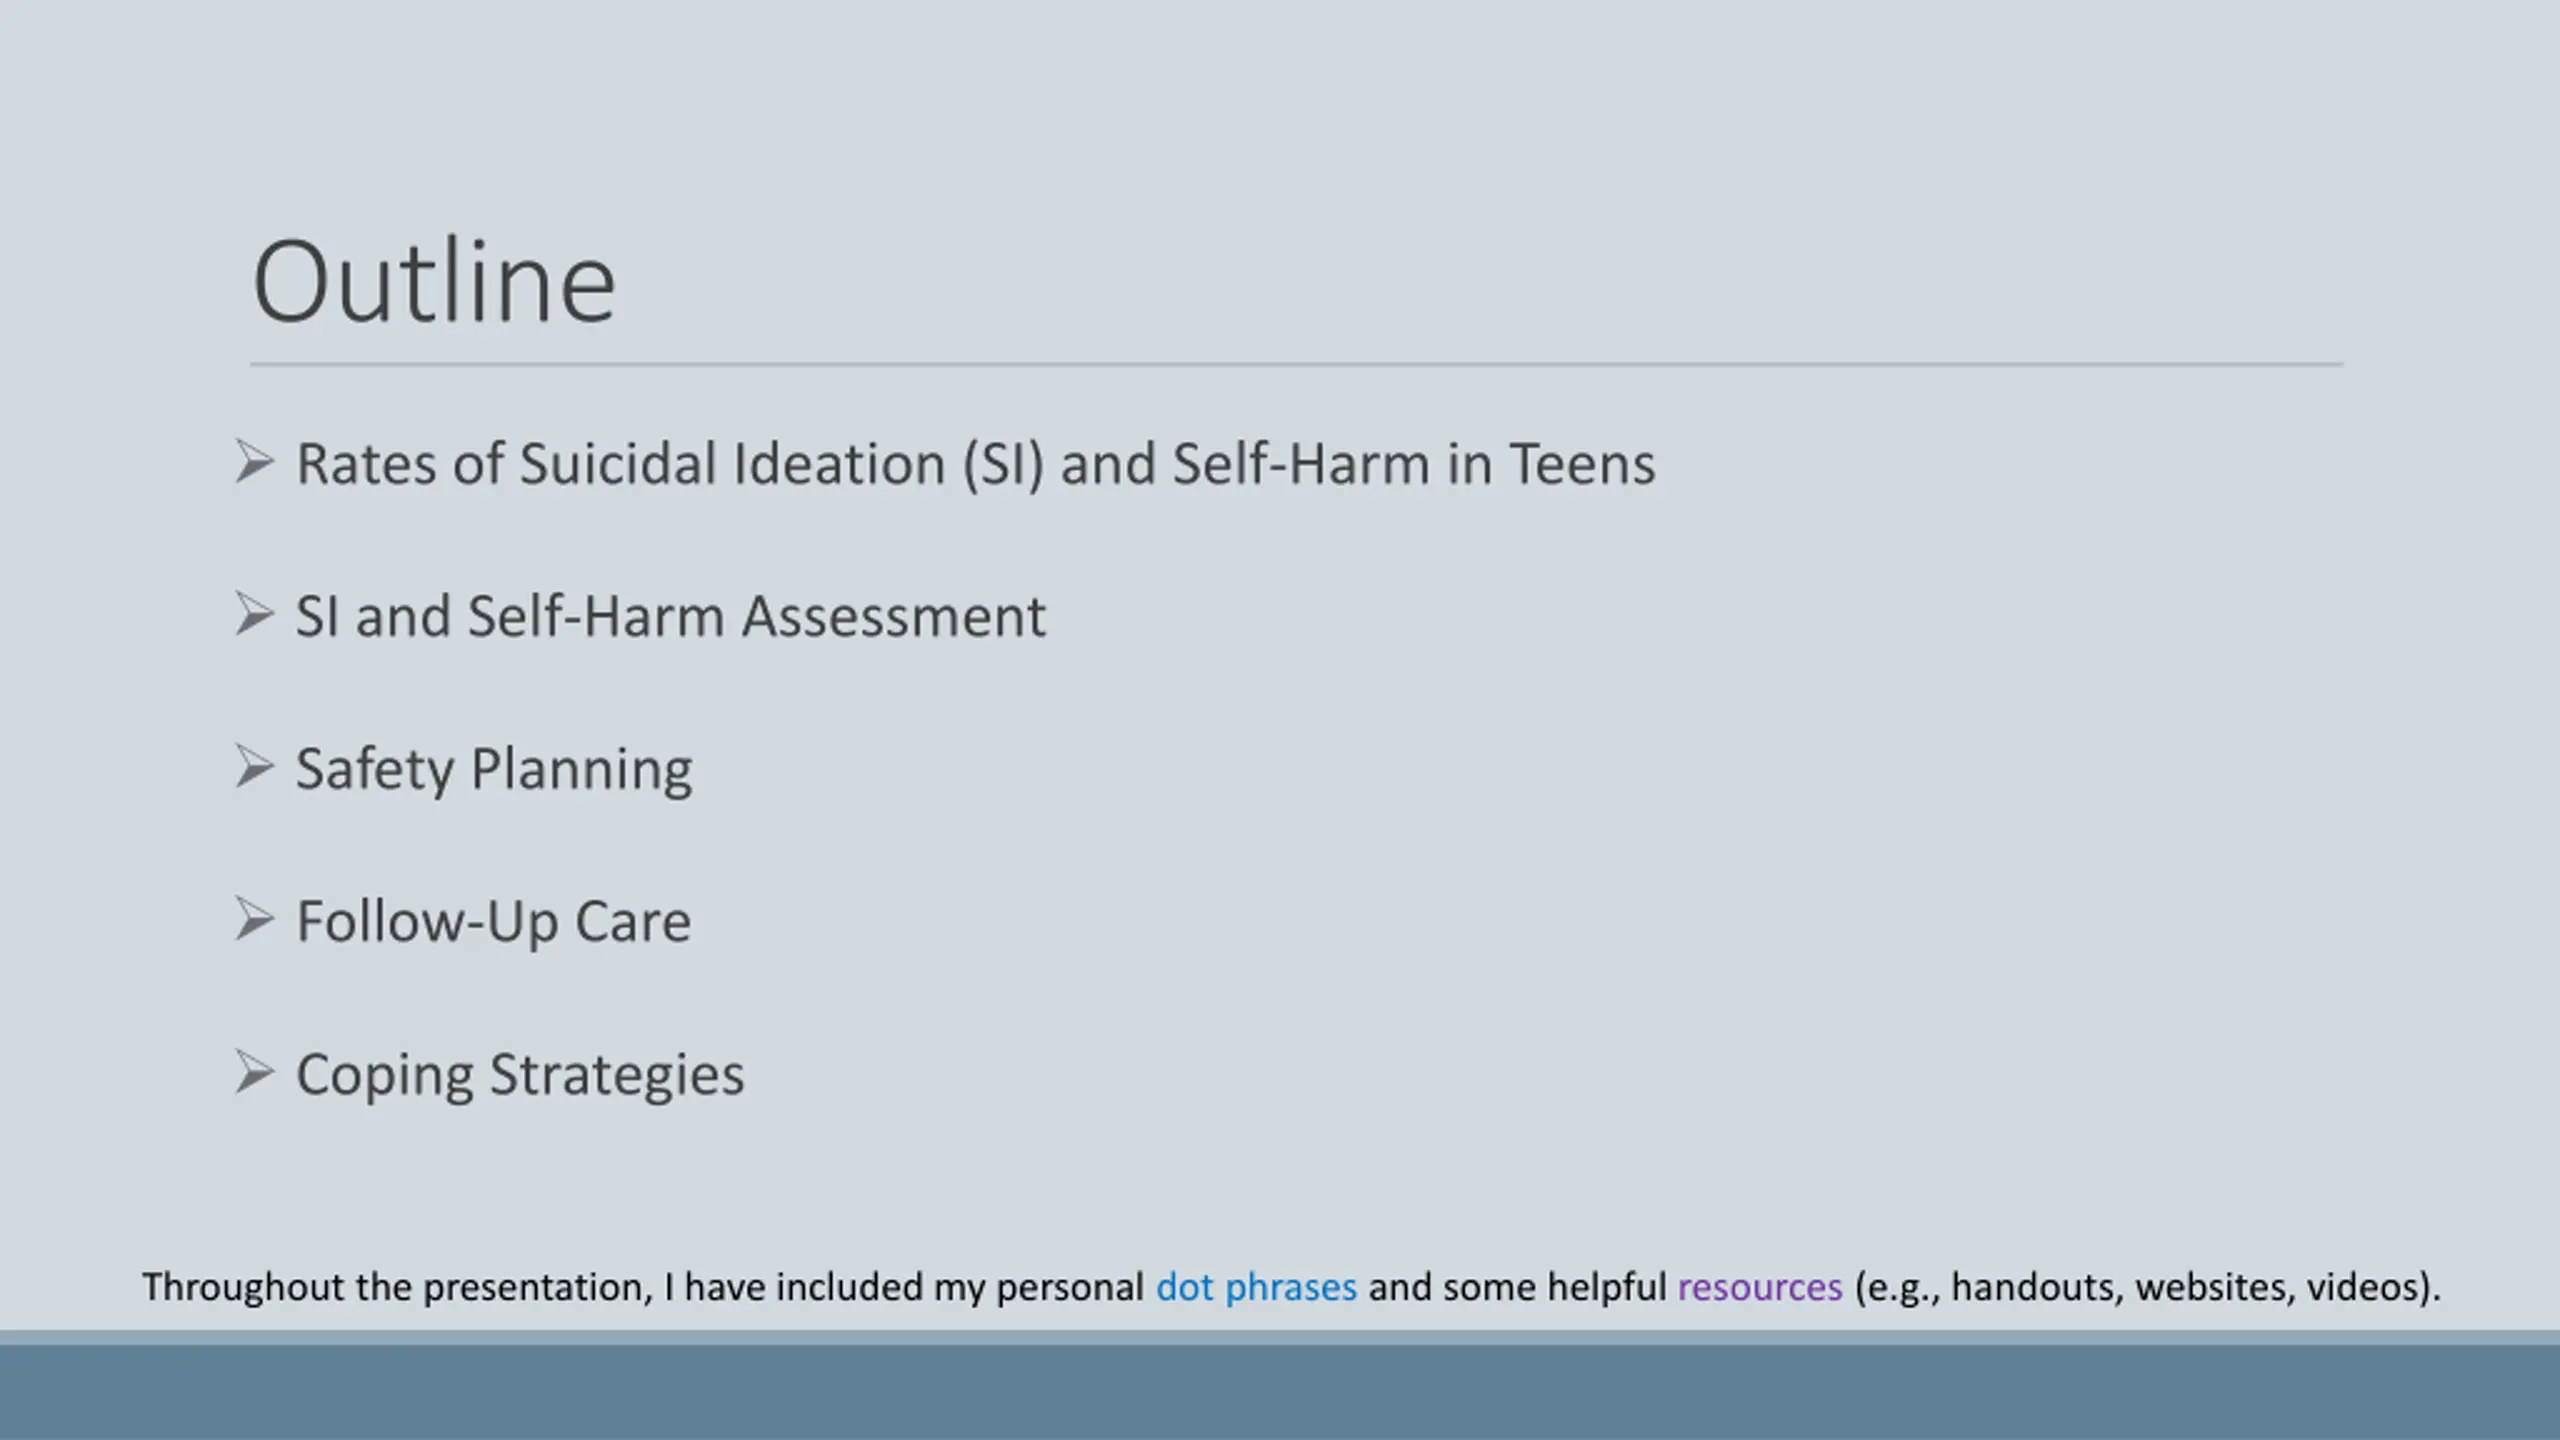Click the arrow bullet before Rates of Suicidal Ideation

[255, 462]
